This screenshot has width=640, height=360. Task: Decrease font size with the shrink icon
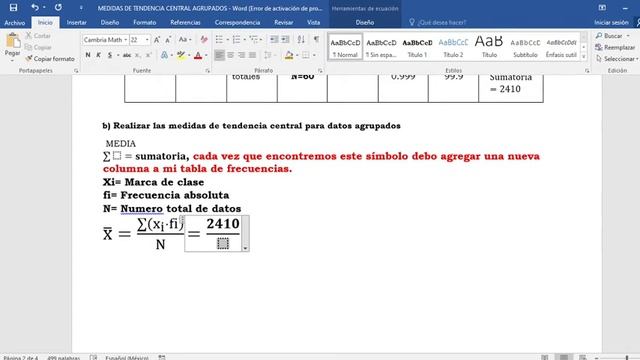click(x=168, y=40)
